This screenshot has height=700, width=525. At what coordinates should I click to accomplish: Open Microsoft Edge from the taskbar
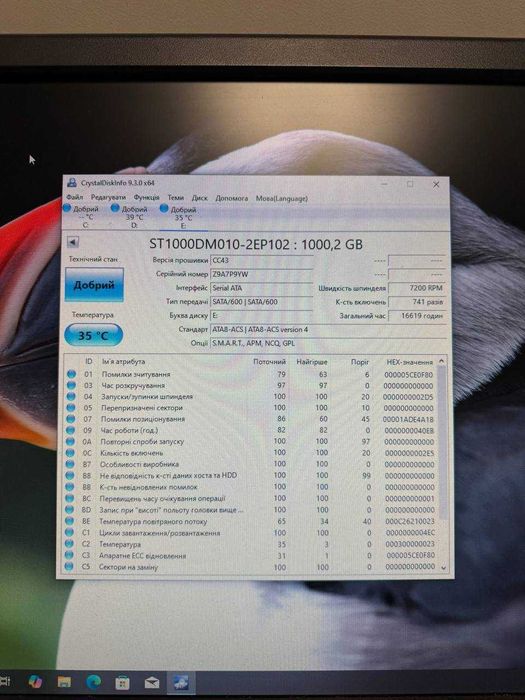tap(93, 682)
